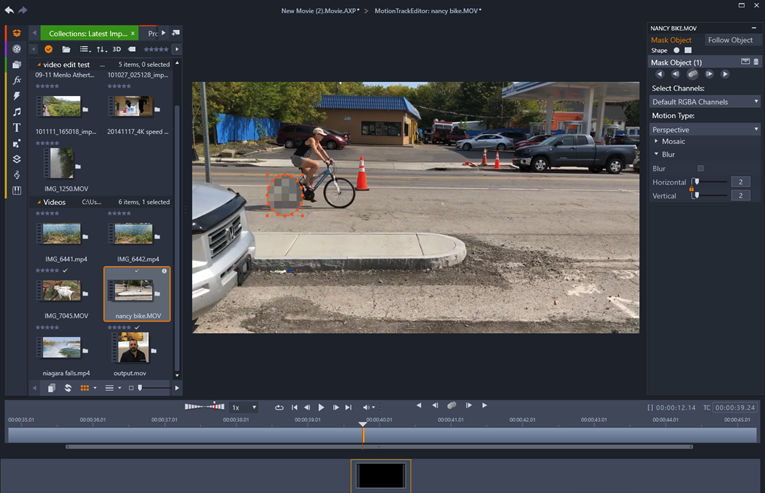Delete Mask Object (1) with trash icon
765x493 pixels.
click(756, 62)
